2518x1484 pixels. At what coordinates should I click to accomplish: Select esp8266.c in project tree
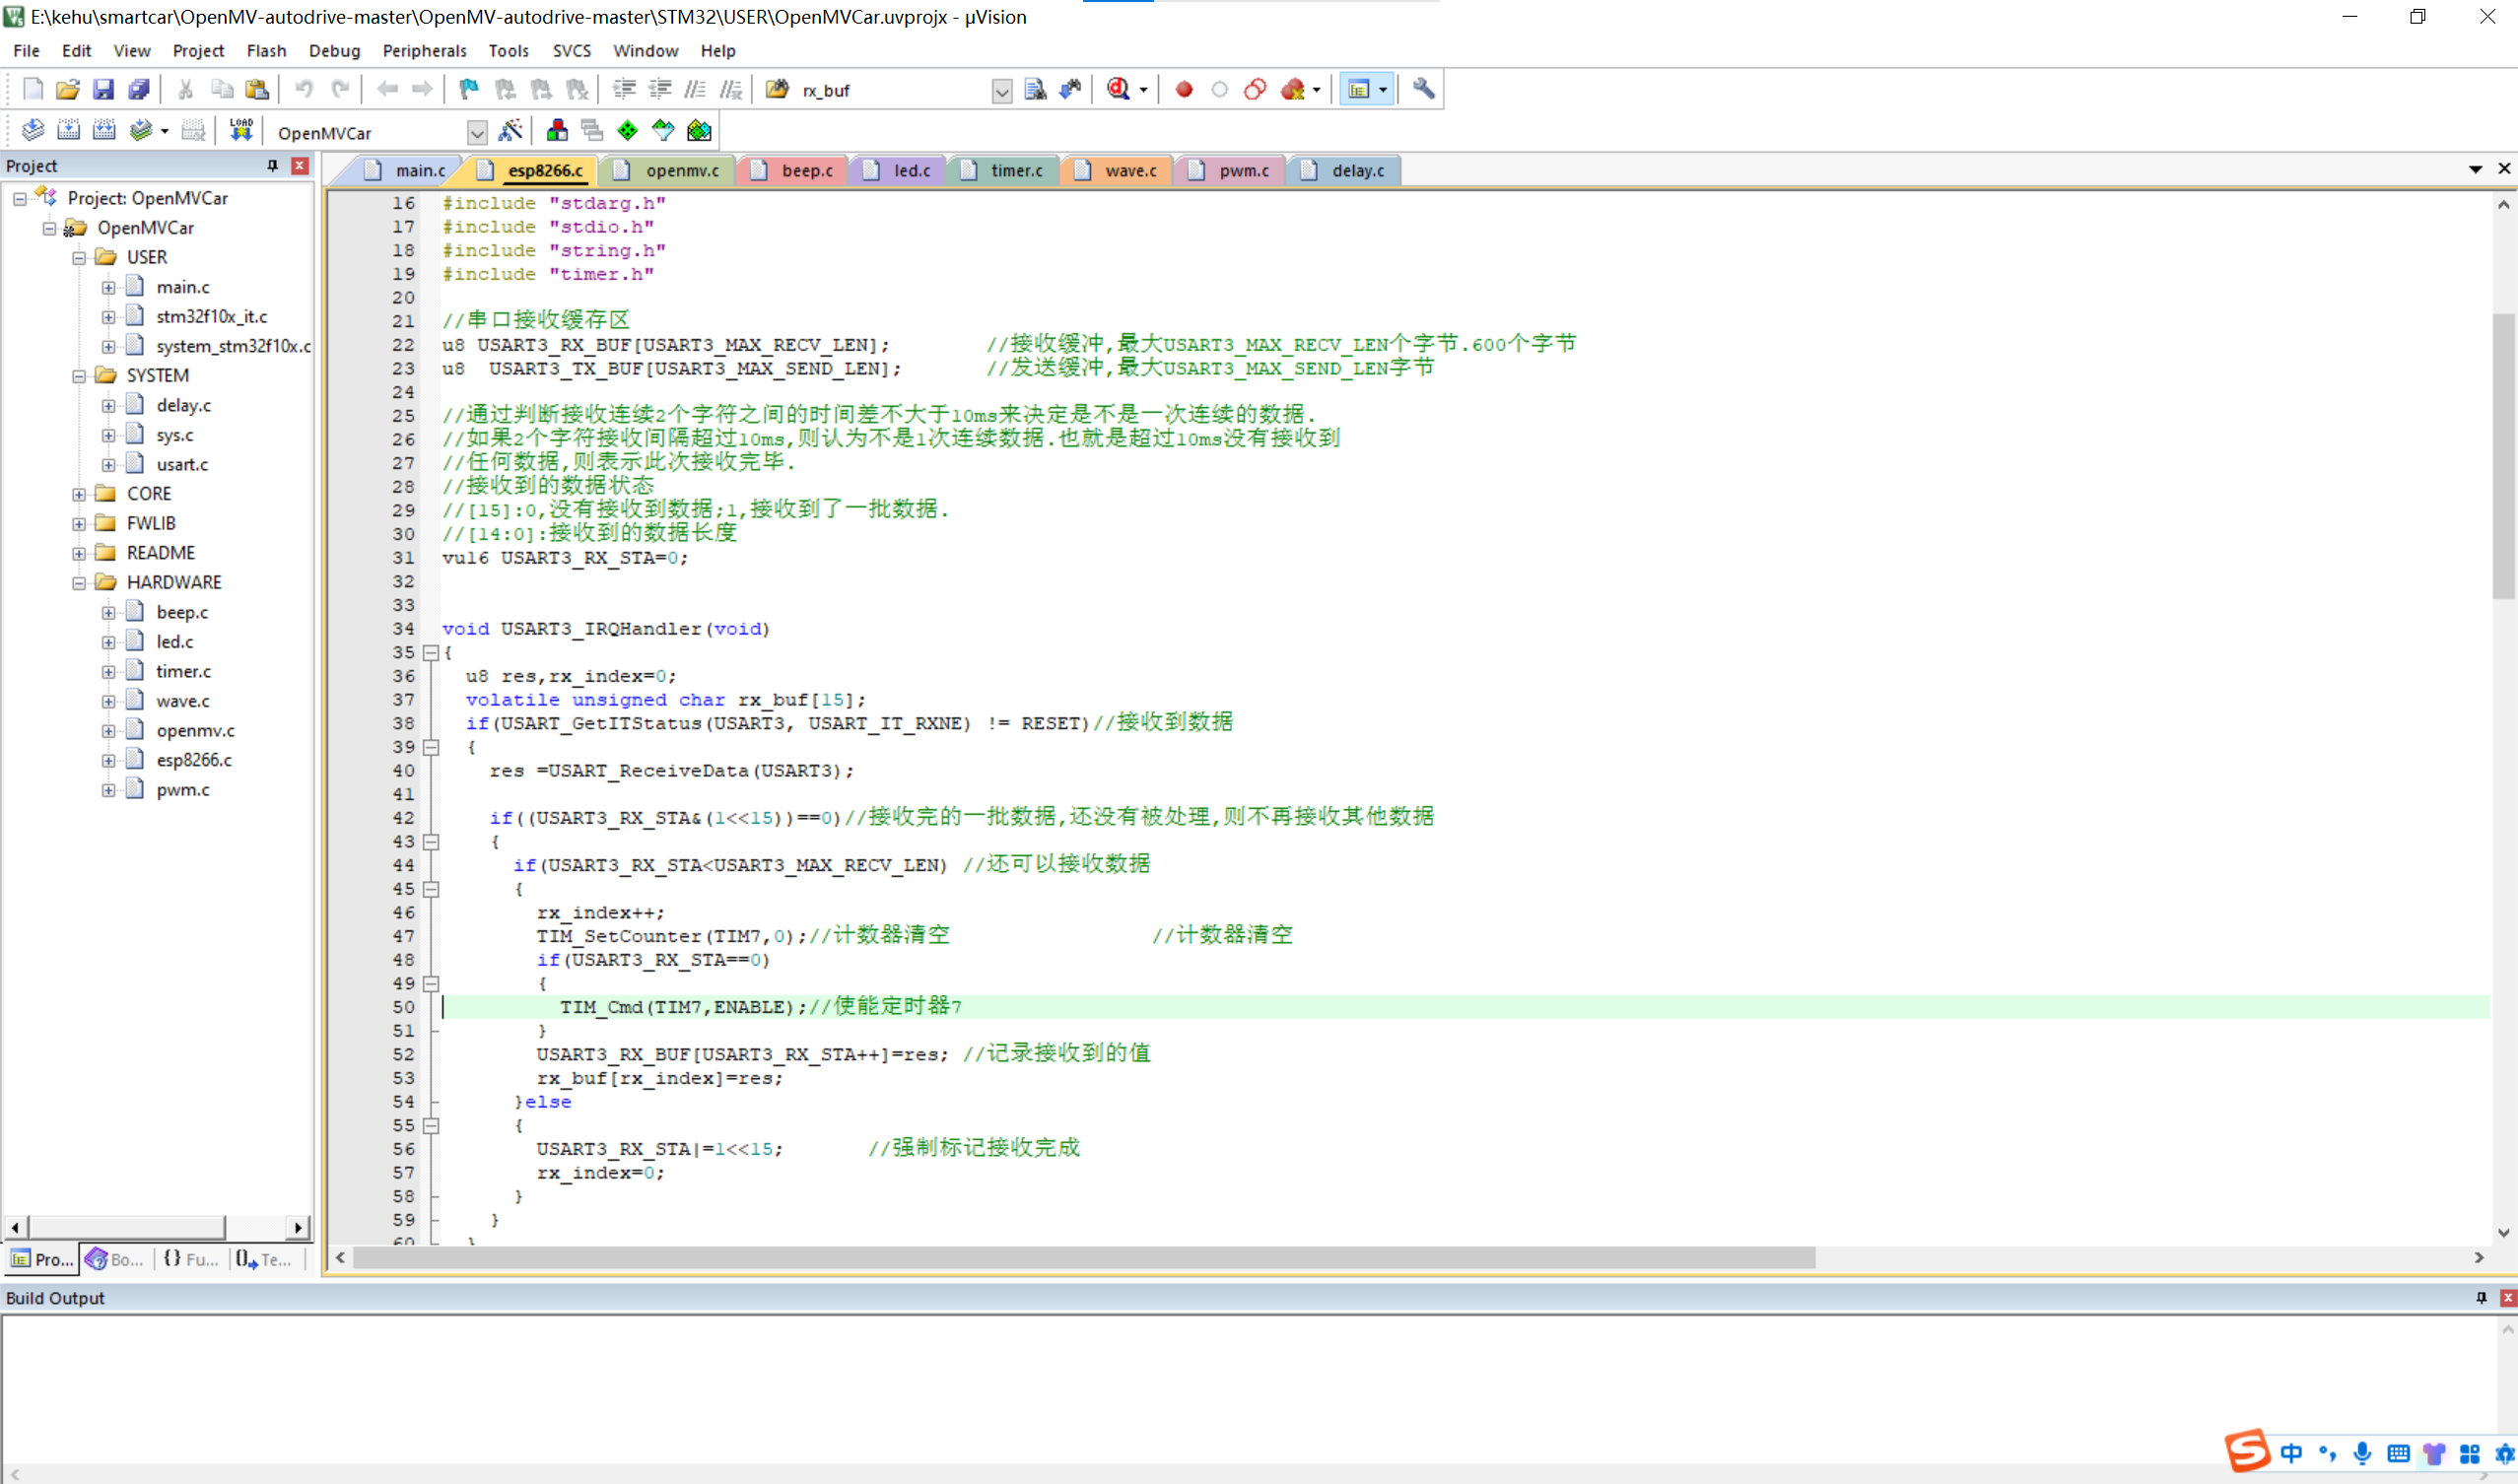(x=193, y=760)
